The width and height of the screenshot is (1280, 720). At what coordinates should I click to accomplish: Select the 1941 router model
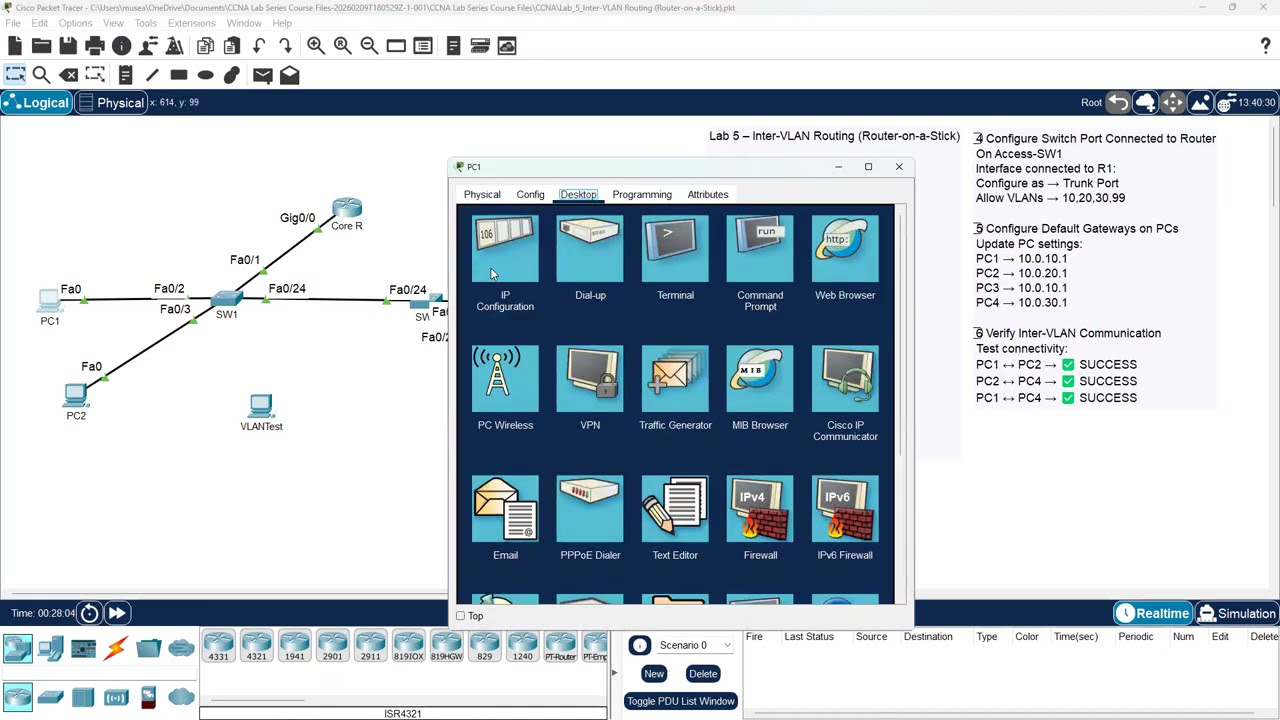[x=294, y=646]
